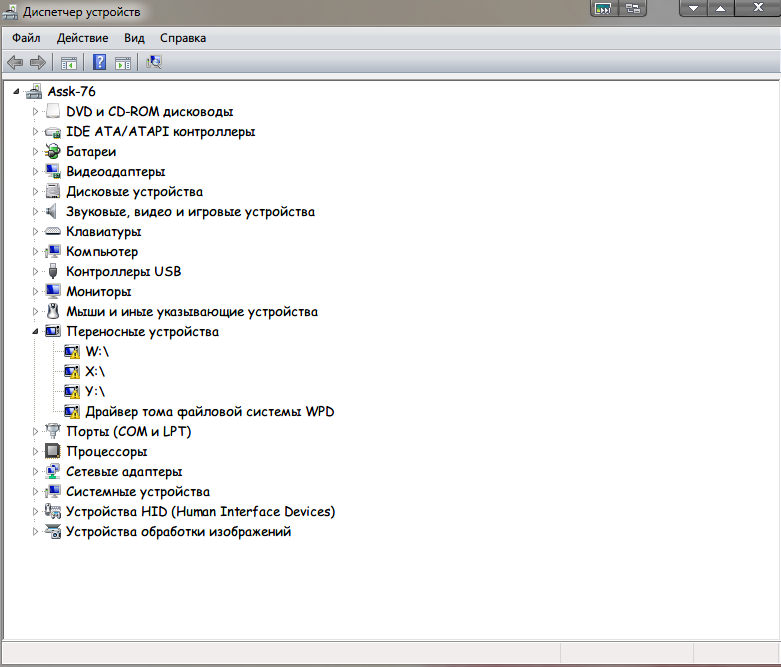Select the Клавиатуры label

coord(104,232)
